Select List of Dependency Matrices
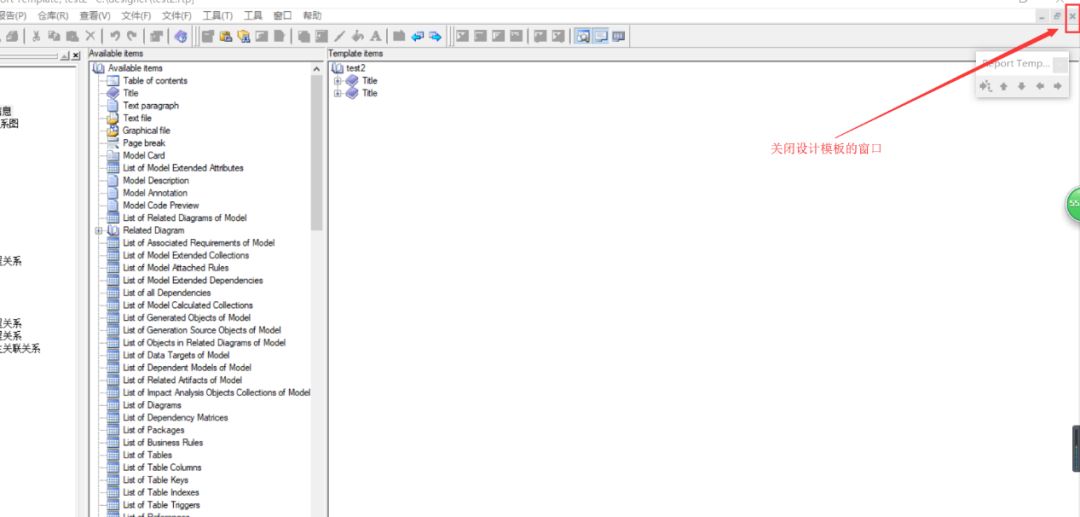The height and width of the screenshot is (517, 1080). [176, 418]
